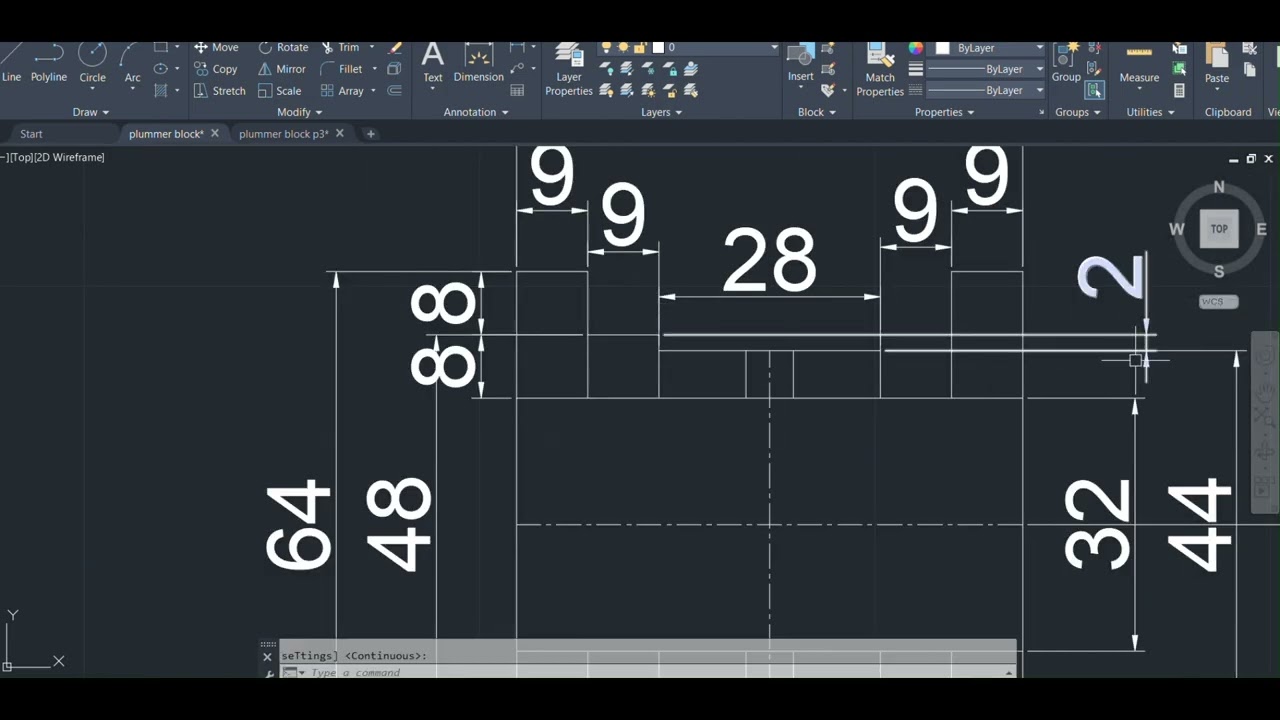Expand the Groups panel
This screenshot has height=720, width=1280.
tap(1078, 112)
